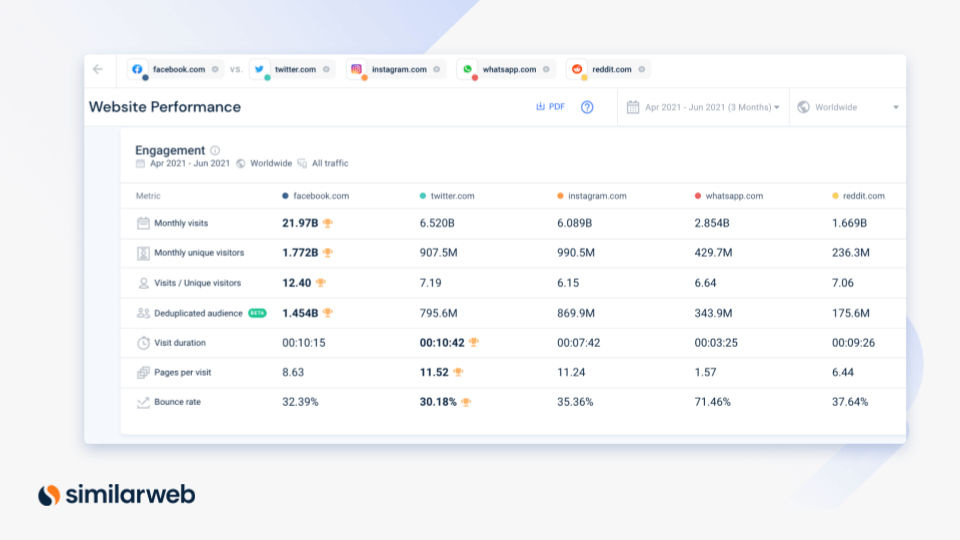Select the twitter.com competitor tab
Viewport: 960px width, 540px height.
point(294,69)
